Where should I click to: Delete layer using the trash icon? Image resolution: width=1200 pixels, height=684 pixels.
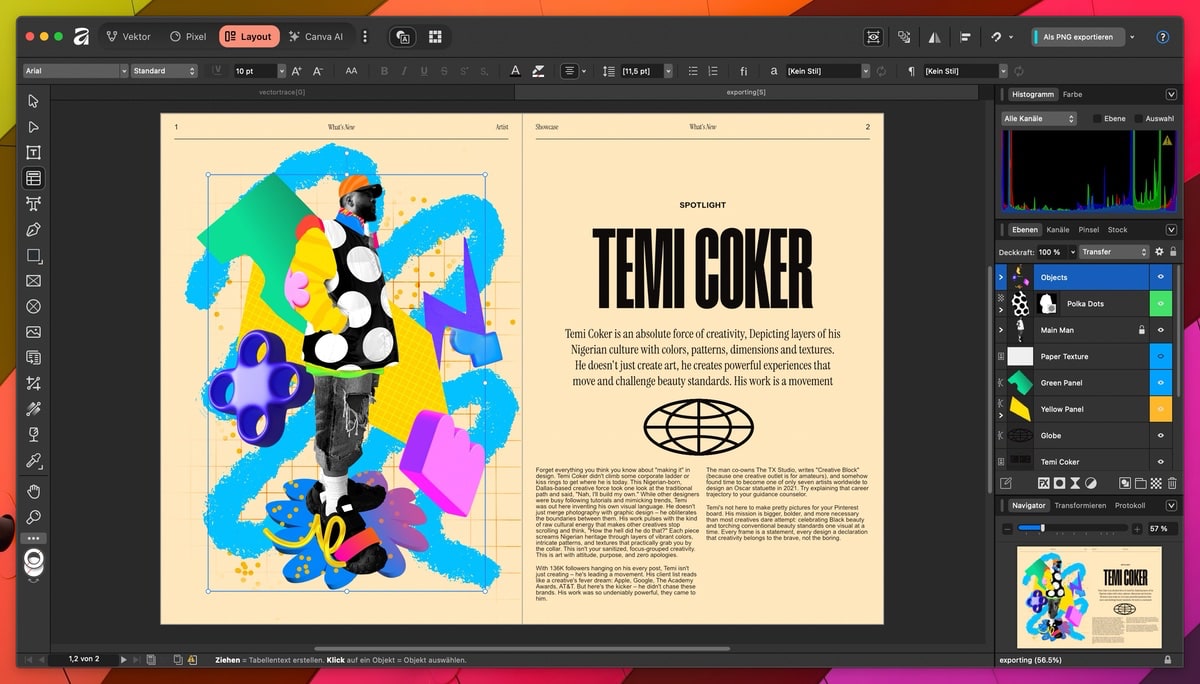pos(1172,483)
